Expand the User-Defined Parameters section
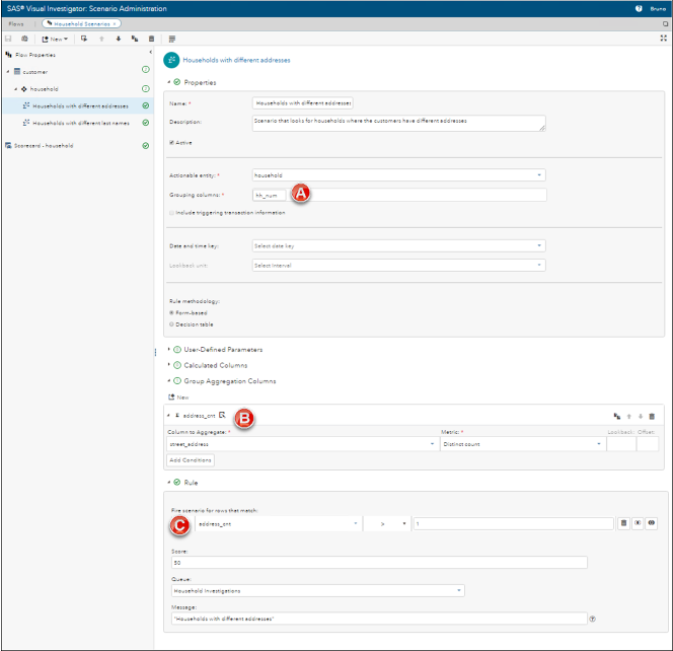Screen dimensions: 673x651 tap(218, 350)
